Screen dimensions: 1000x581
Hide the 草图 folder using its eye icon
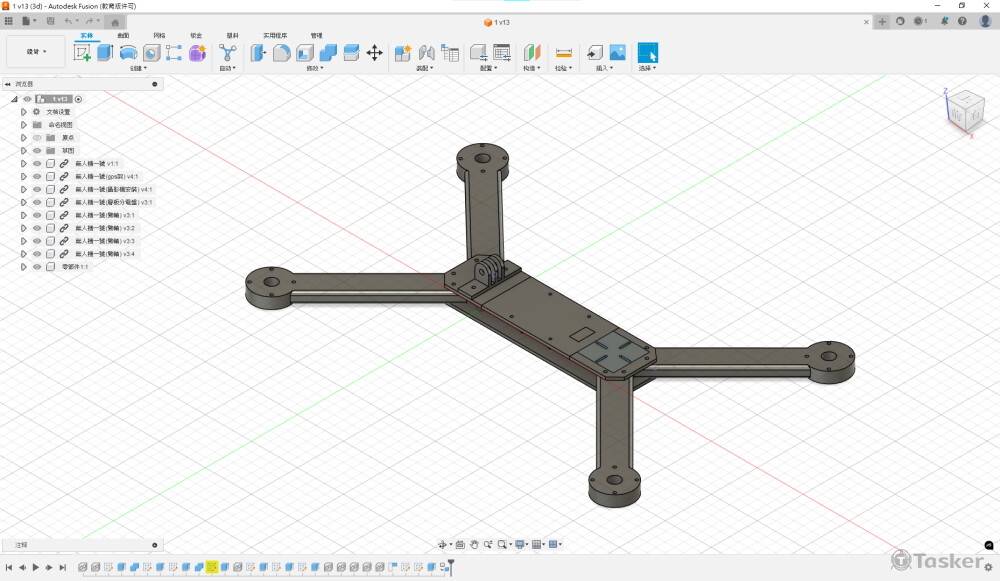(x=37, y=151)
